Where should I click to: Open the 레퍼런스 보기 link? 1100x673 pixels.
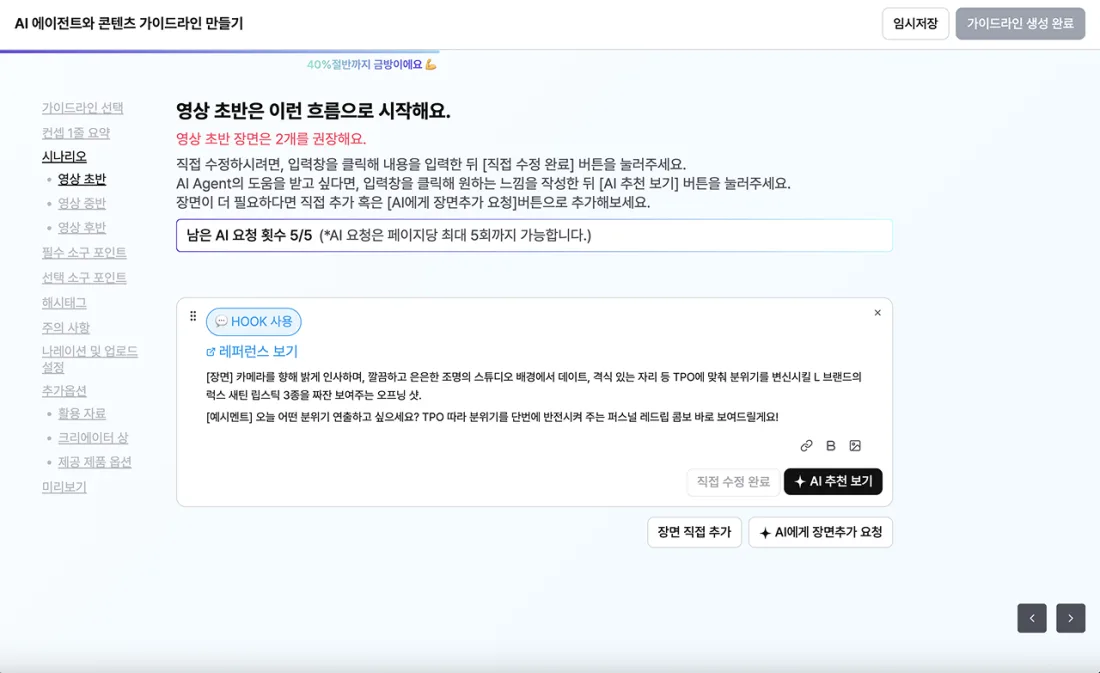click(252, 352)
